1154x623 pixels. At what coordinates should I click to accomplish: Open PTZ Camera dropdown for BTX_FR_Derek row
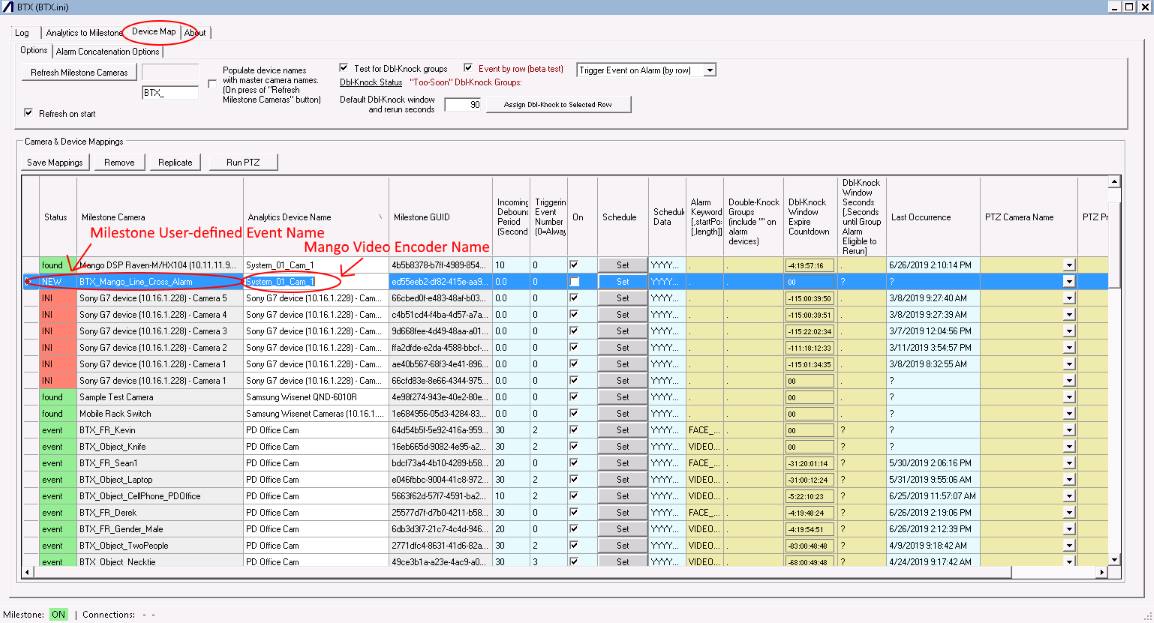(x=1069, y=513)
